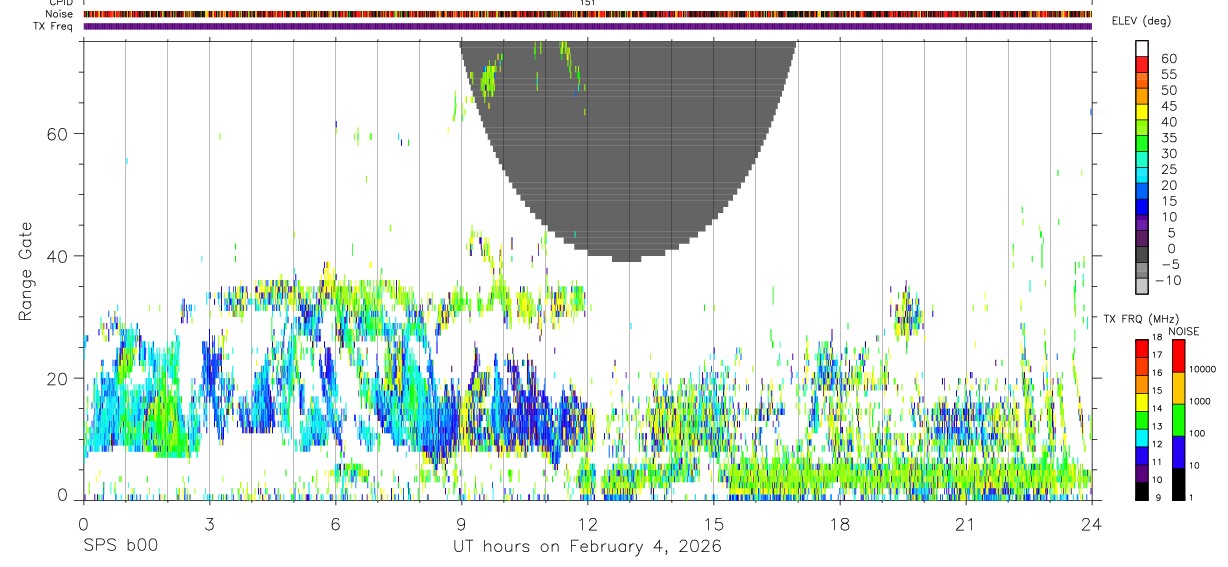Click the white top segment of ELEV colorbar
The height and width of the screenshot is (567, 1228).
point(1143,48)
